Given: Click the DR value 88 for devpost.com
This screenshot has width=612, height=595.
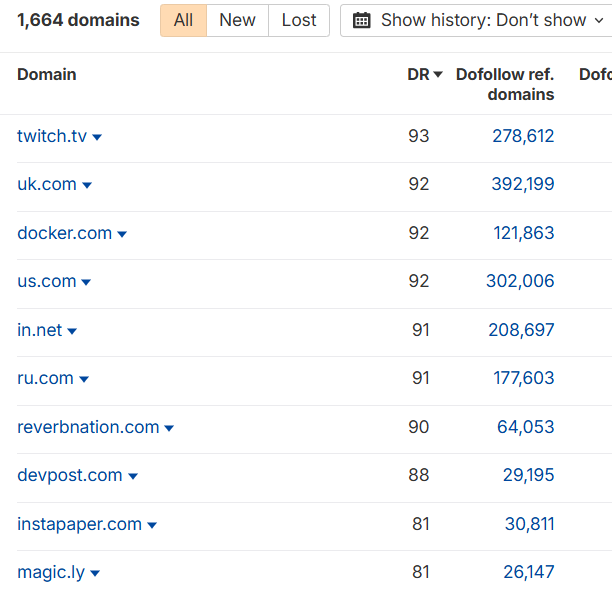Looking at the screenshot, I should point(419,475).
